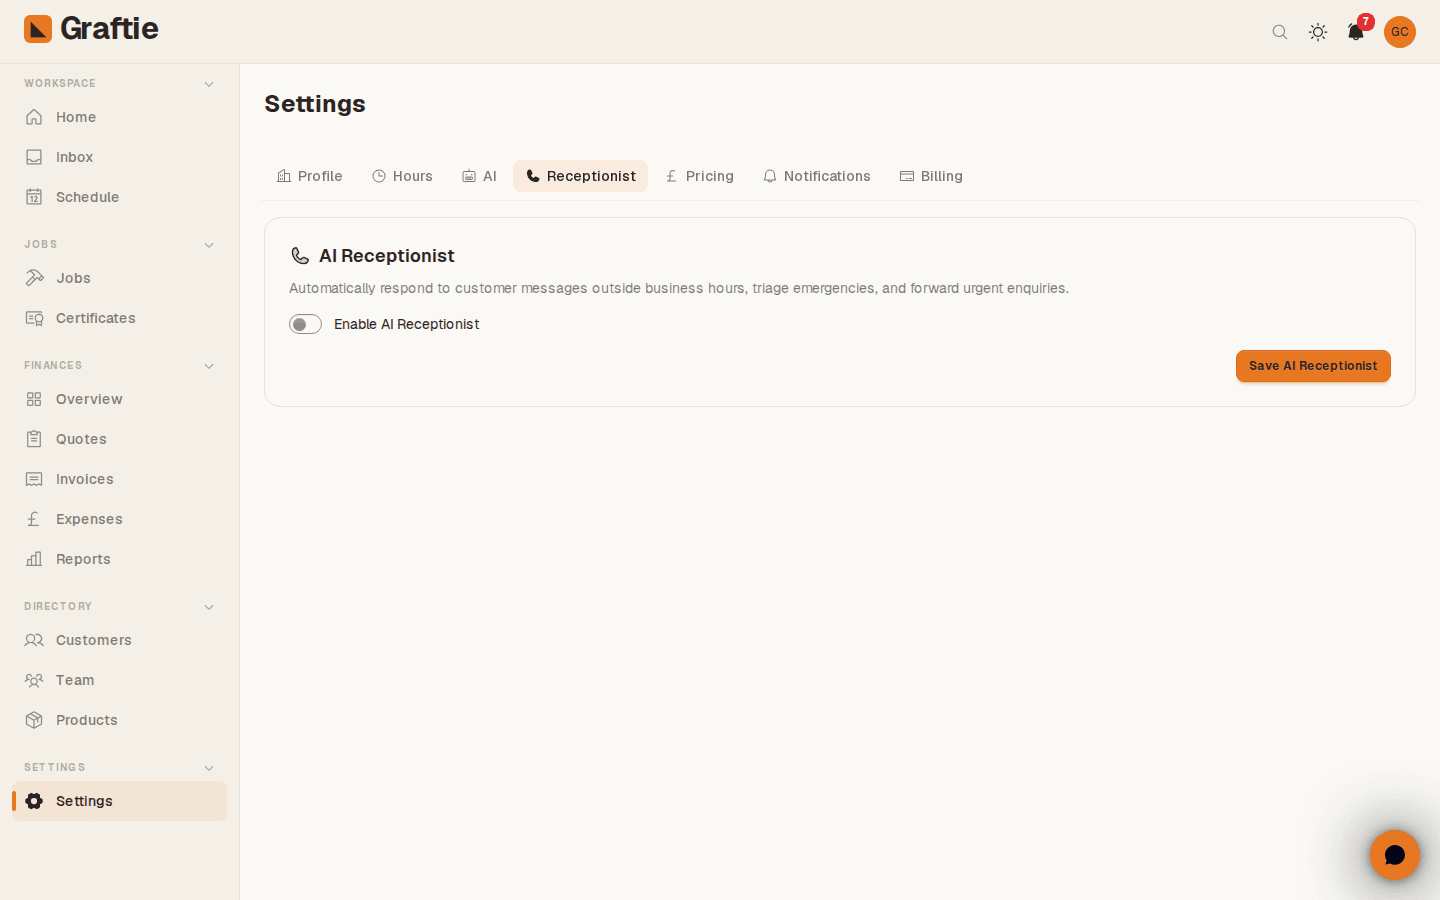Click the phone icon beside AI Receptionist heading
Image resolution: width=1440 pixels, height=900 pixels.
[x=299, y=256]
